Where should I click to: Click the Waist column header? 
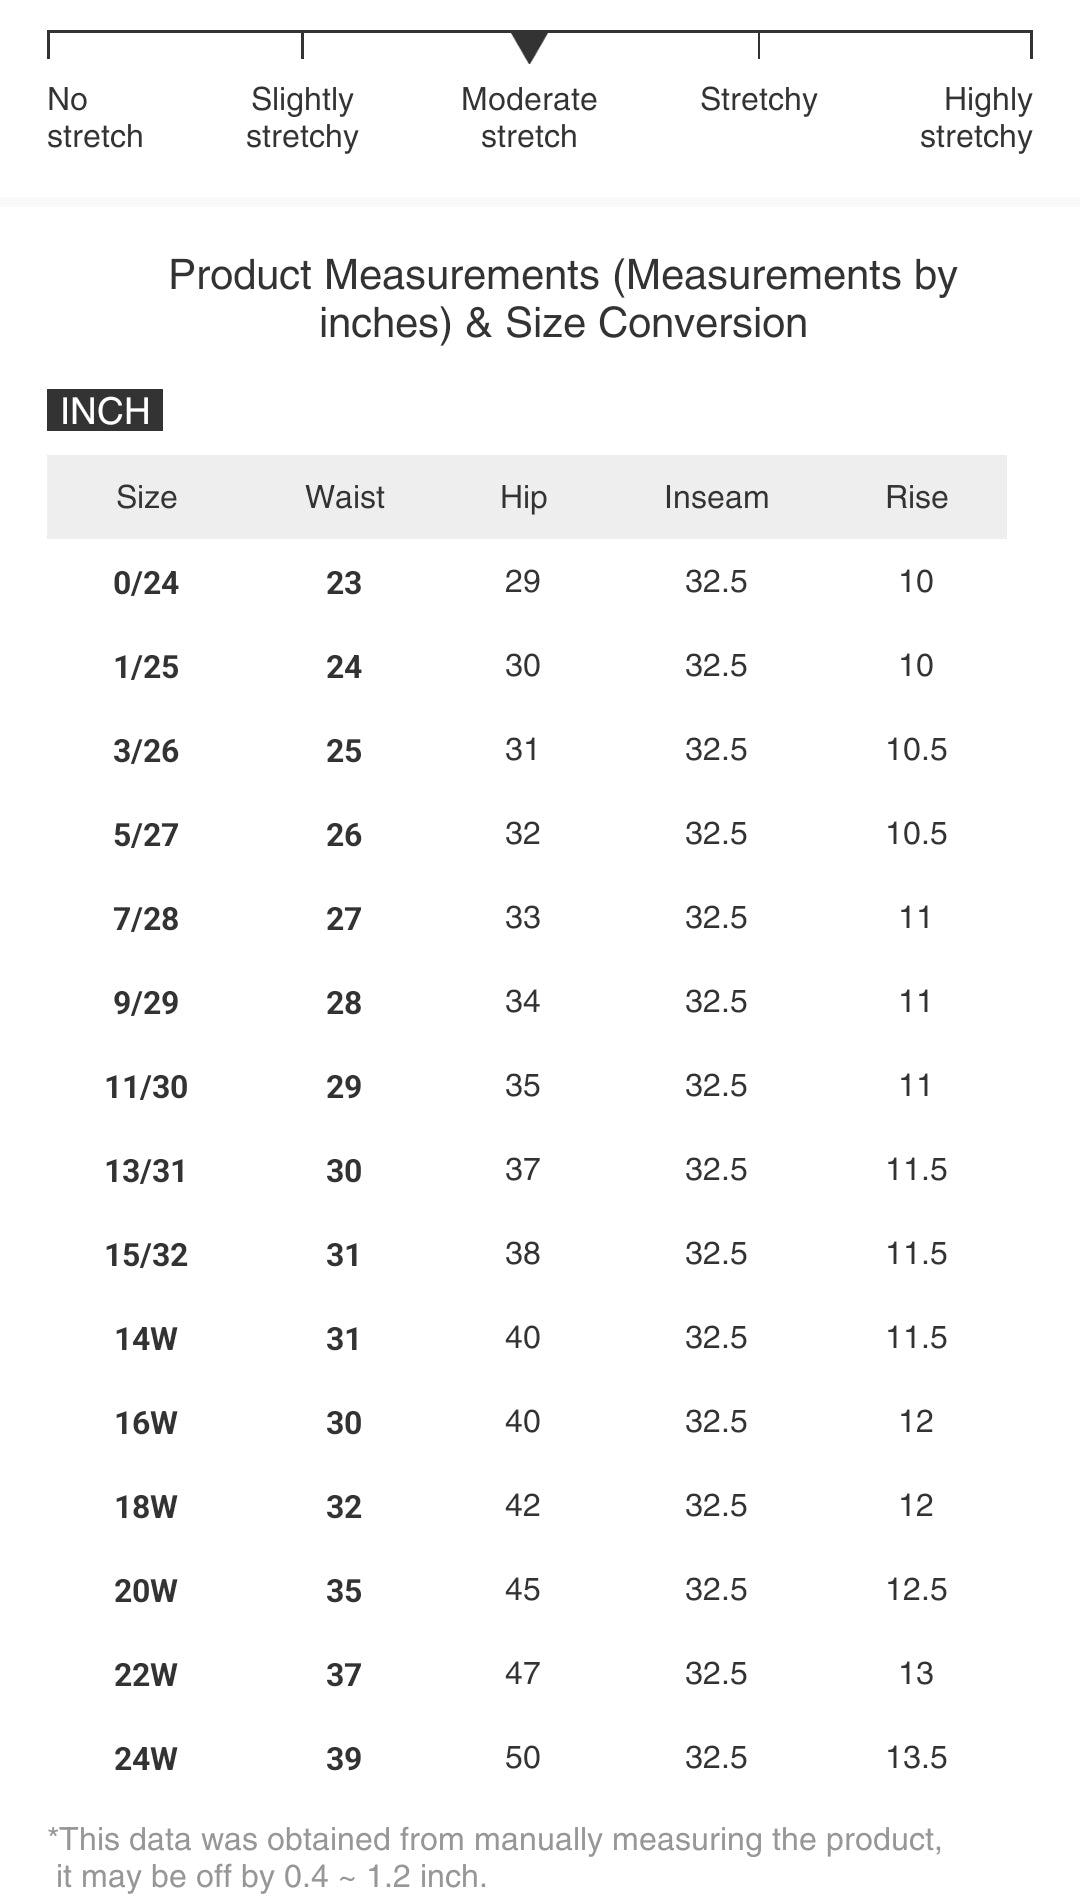coord(345,497)
